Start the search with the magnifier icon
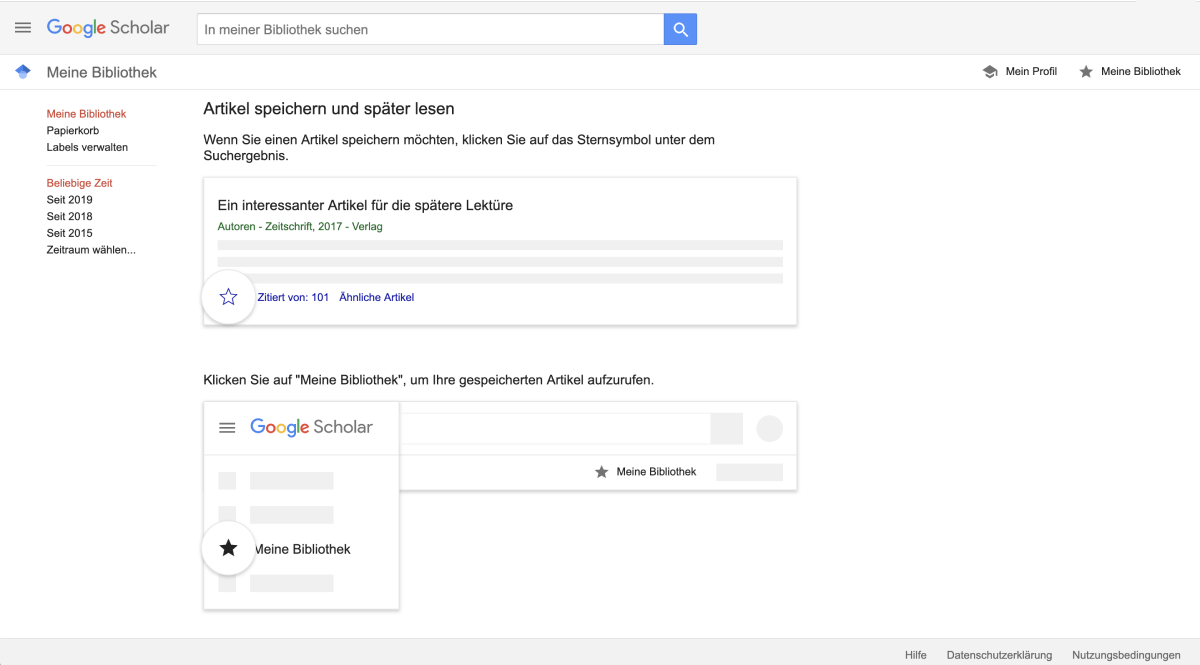Image resolution: width=1200 pixels, height=665 pixels. (680, 29)
